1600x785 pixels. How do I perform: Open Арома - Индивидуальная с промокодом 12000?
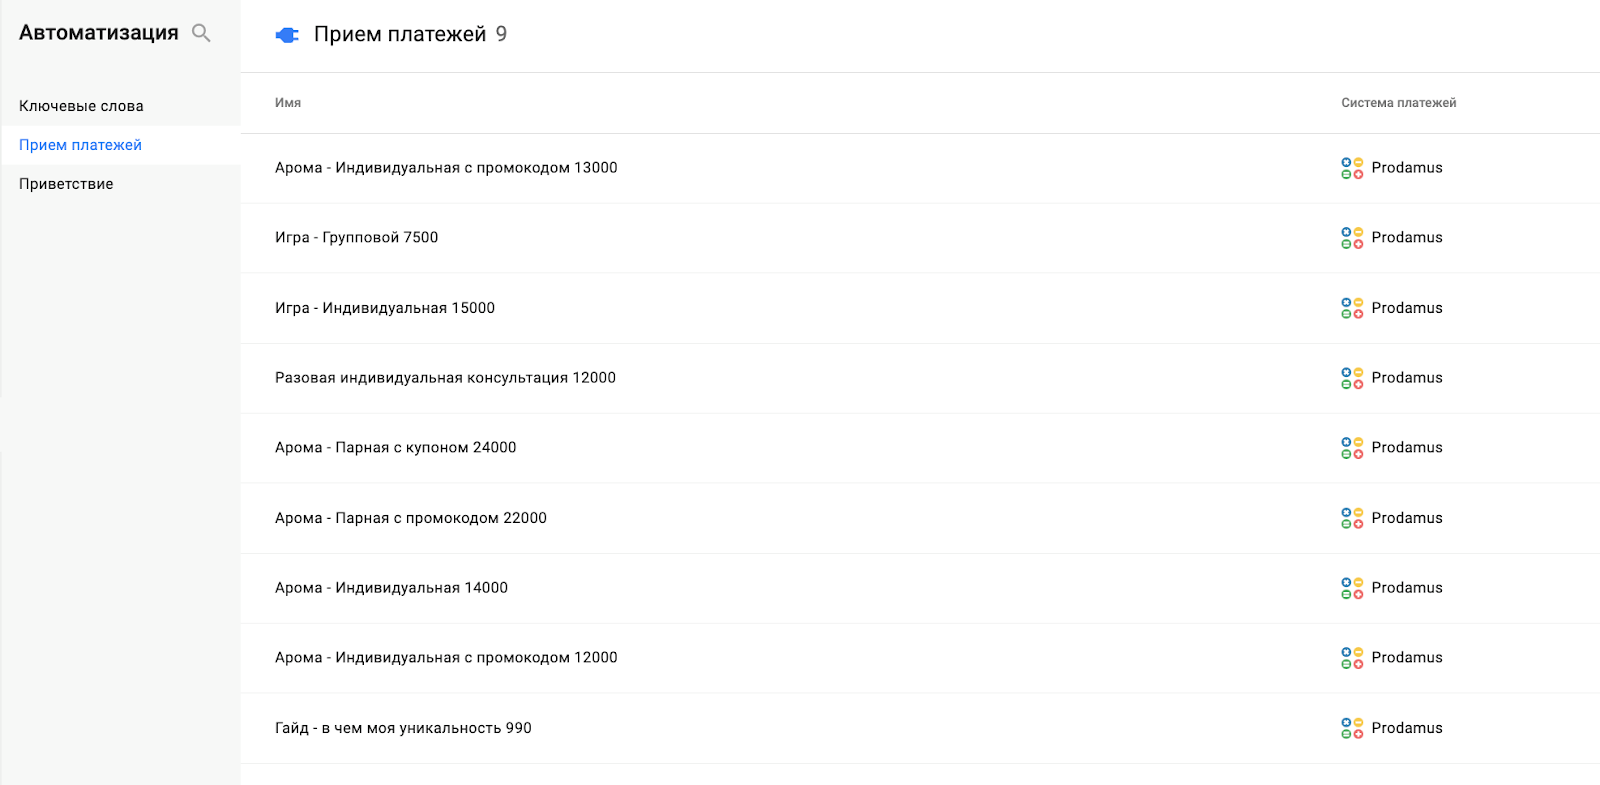pyautogui.click(x=446, y=658)
